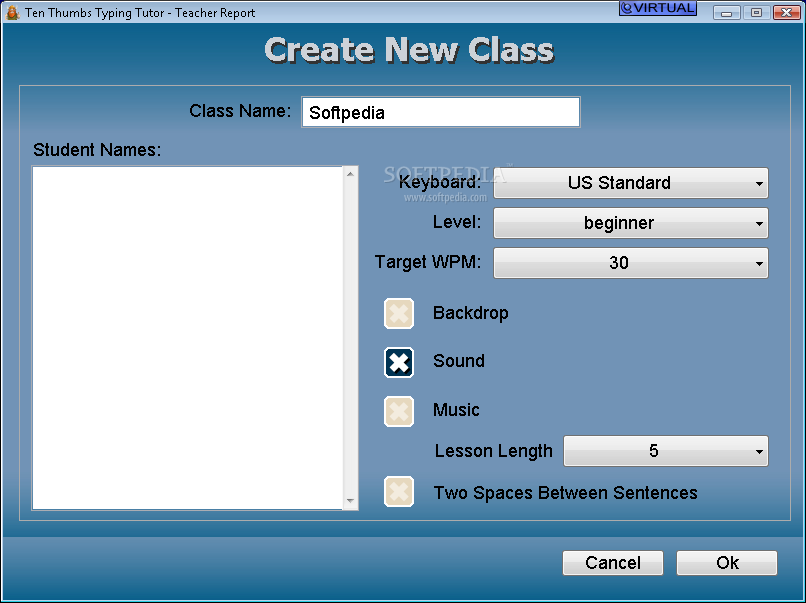
Task: Open the Lesson Length dropdown showing 5
Action: (x=666, y=451)
